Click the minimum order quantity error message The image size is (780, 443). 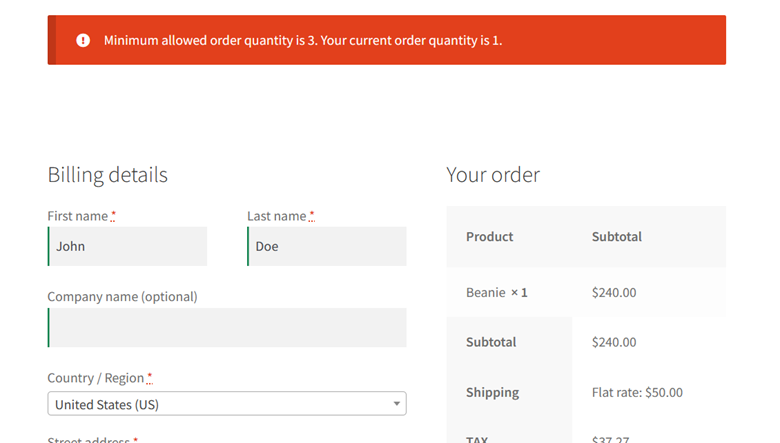[x=303, y=40]
